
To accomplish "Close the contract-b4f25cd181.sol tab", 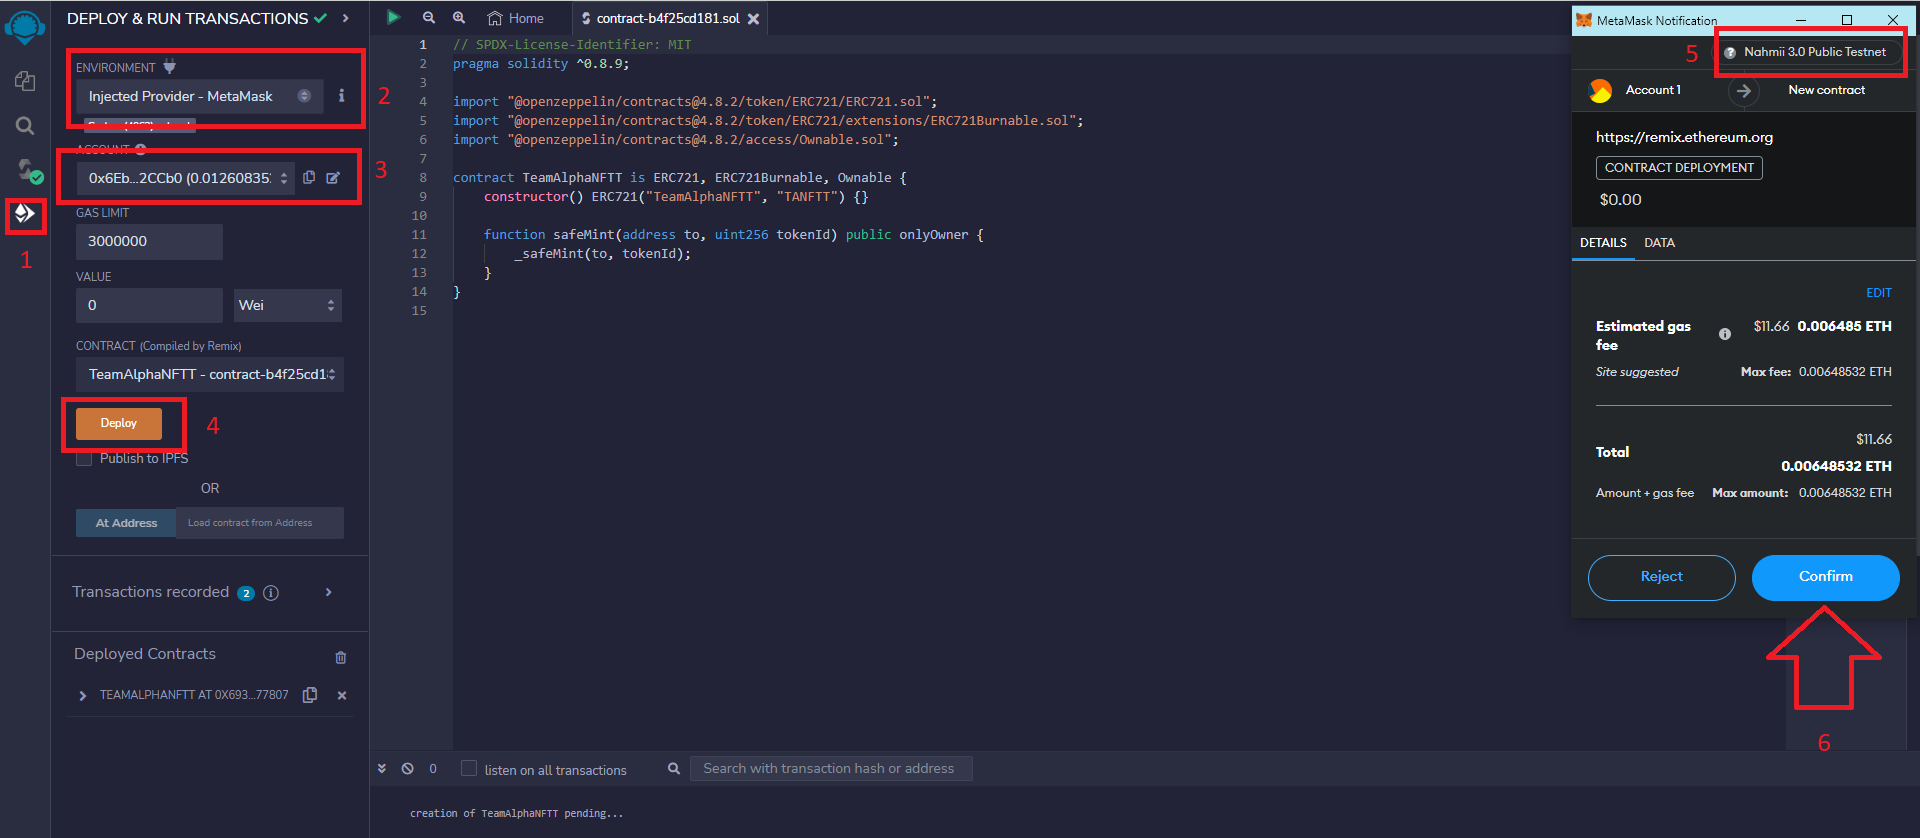I will click(753, 19).
